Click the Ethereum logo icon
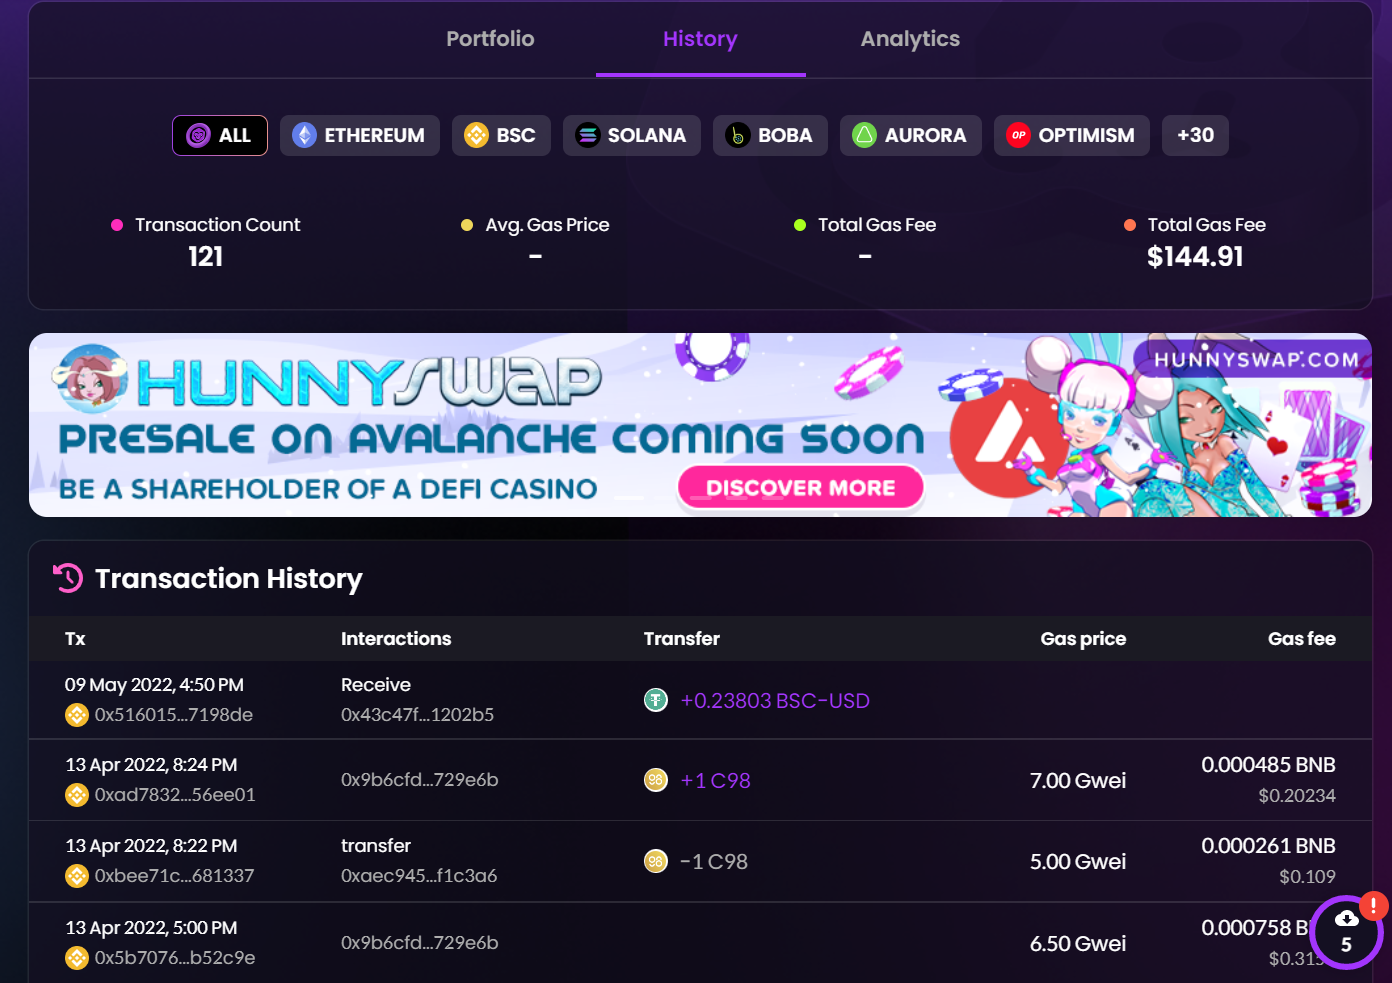The height and width of the screenshot is (983, 1392). 304,135
